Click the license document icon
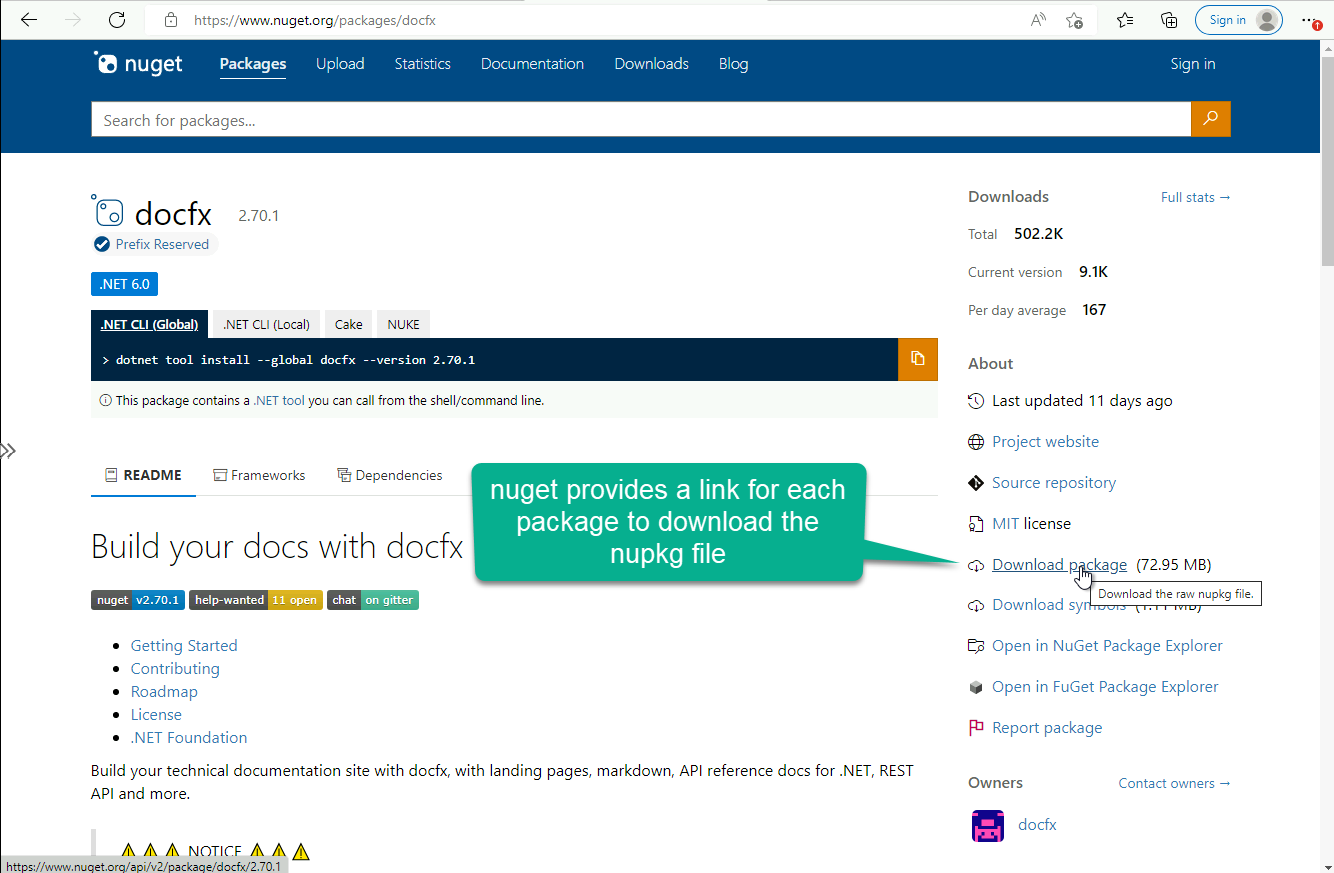Screen dimensions: 1334x873 976,524
